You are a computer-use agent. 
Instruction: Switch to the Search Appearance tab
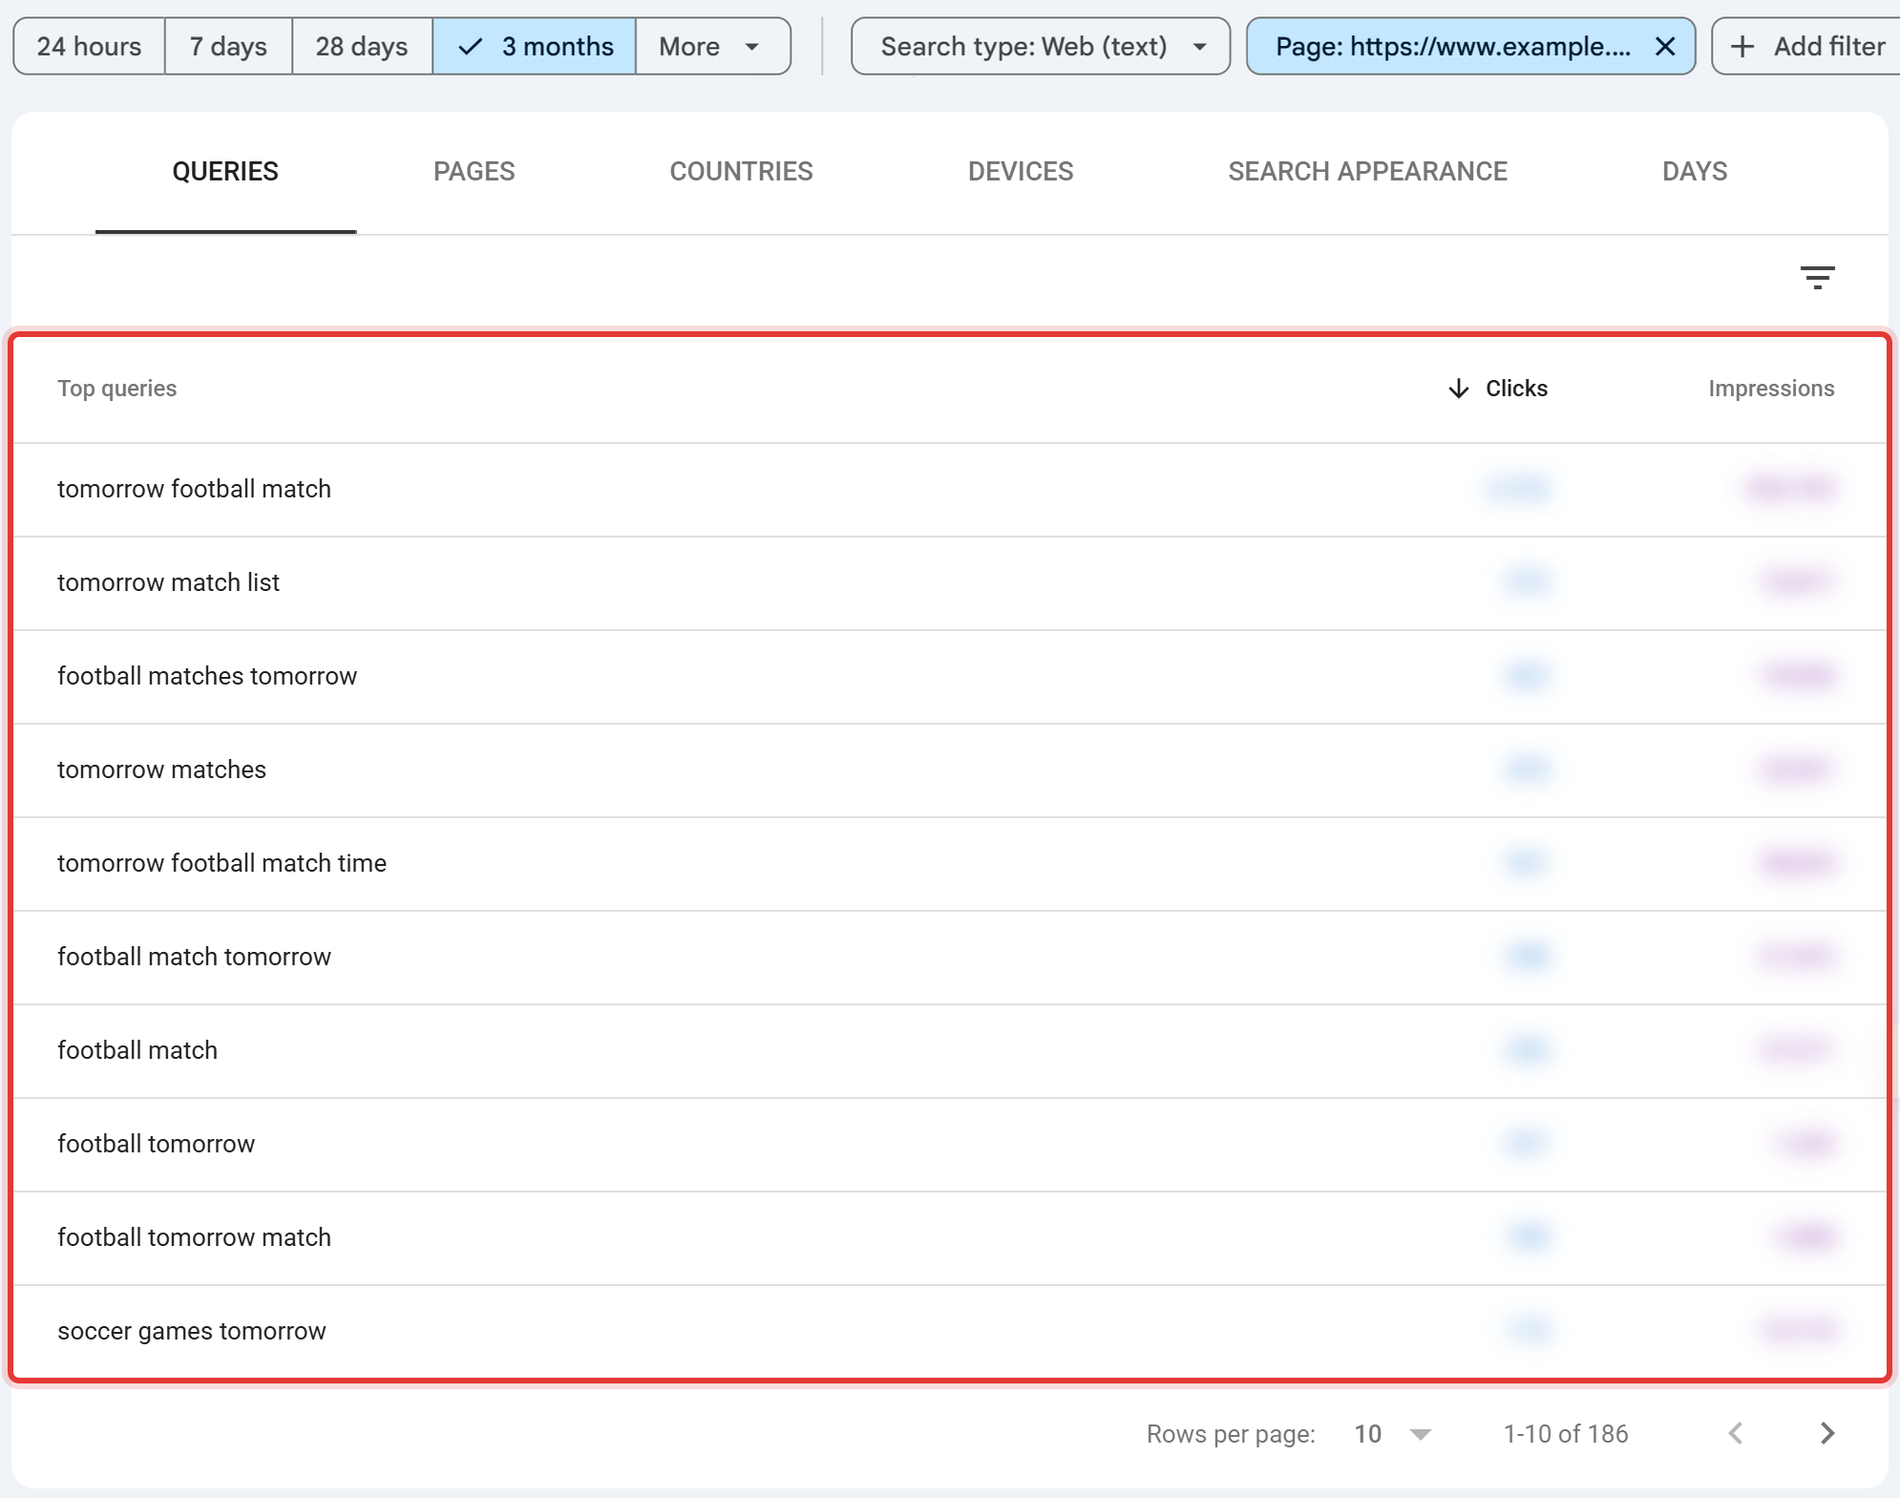pos(1367,172)
